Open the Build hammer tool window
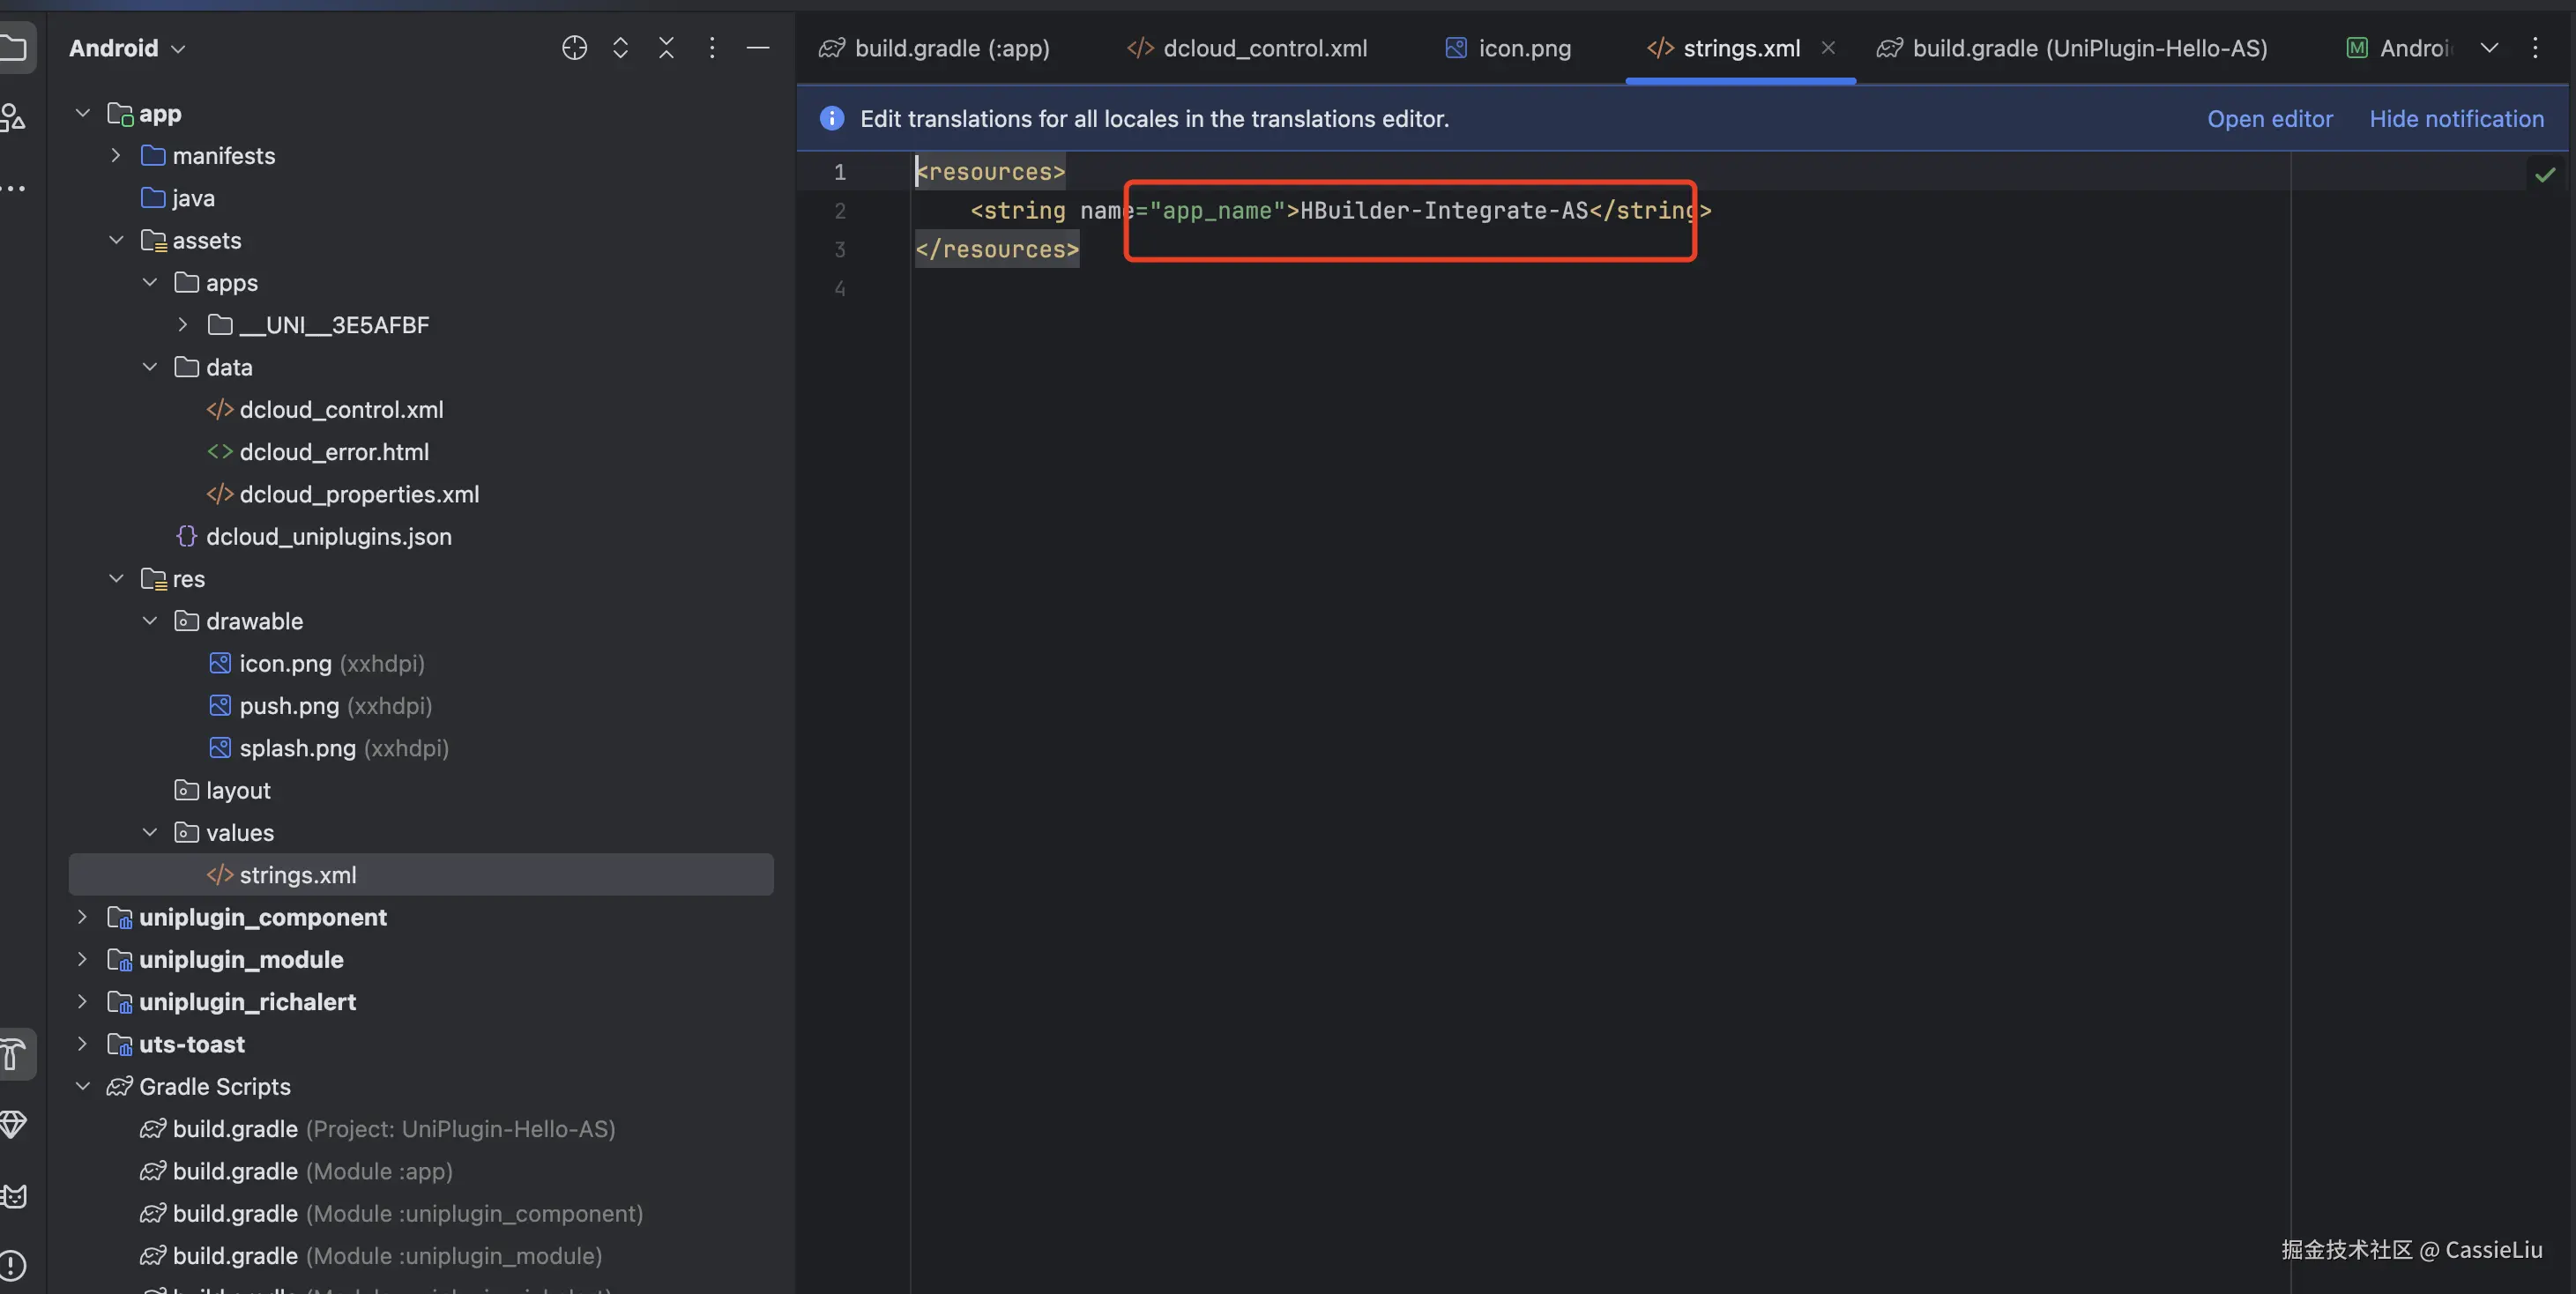 coord(14,1054)
